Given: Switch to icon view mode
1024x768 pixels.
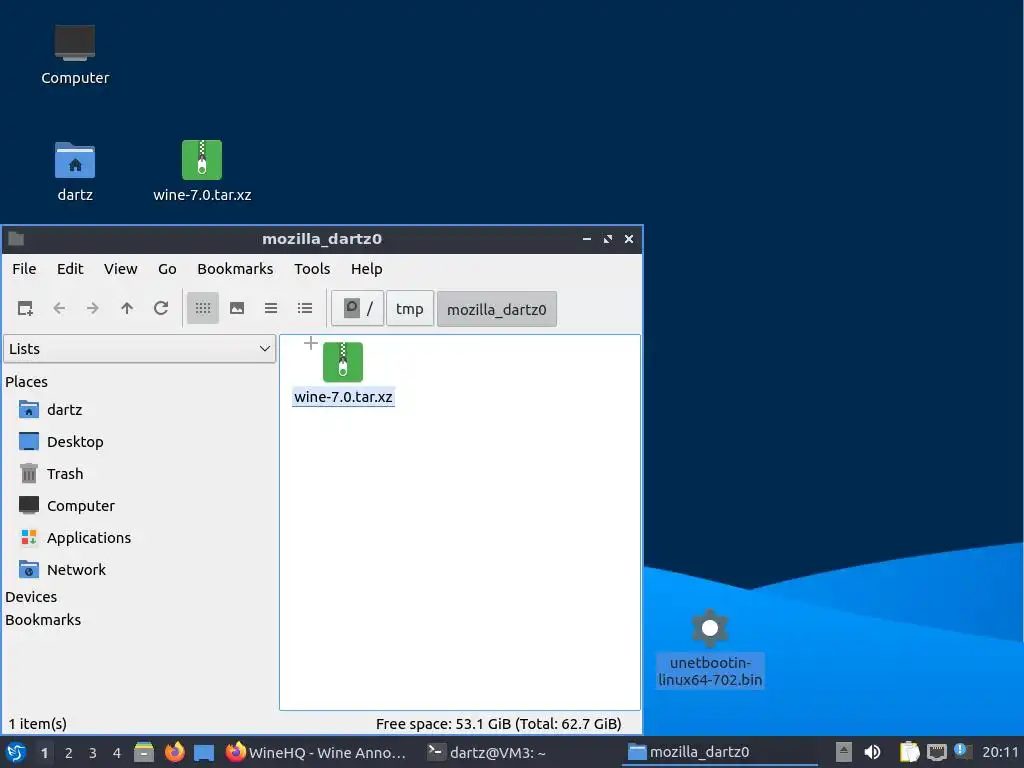Looking at the screenshot, I should pos(202,308).
